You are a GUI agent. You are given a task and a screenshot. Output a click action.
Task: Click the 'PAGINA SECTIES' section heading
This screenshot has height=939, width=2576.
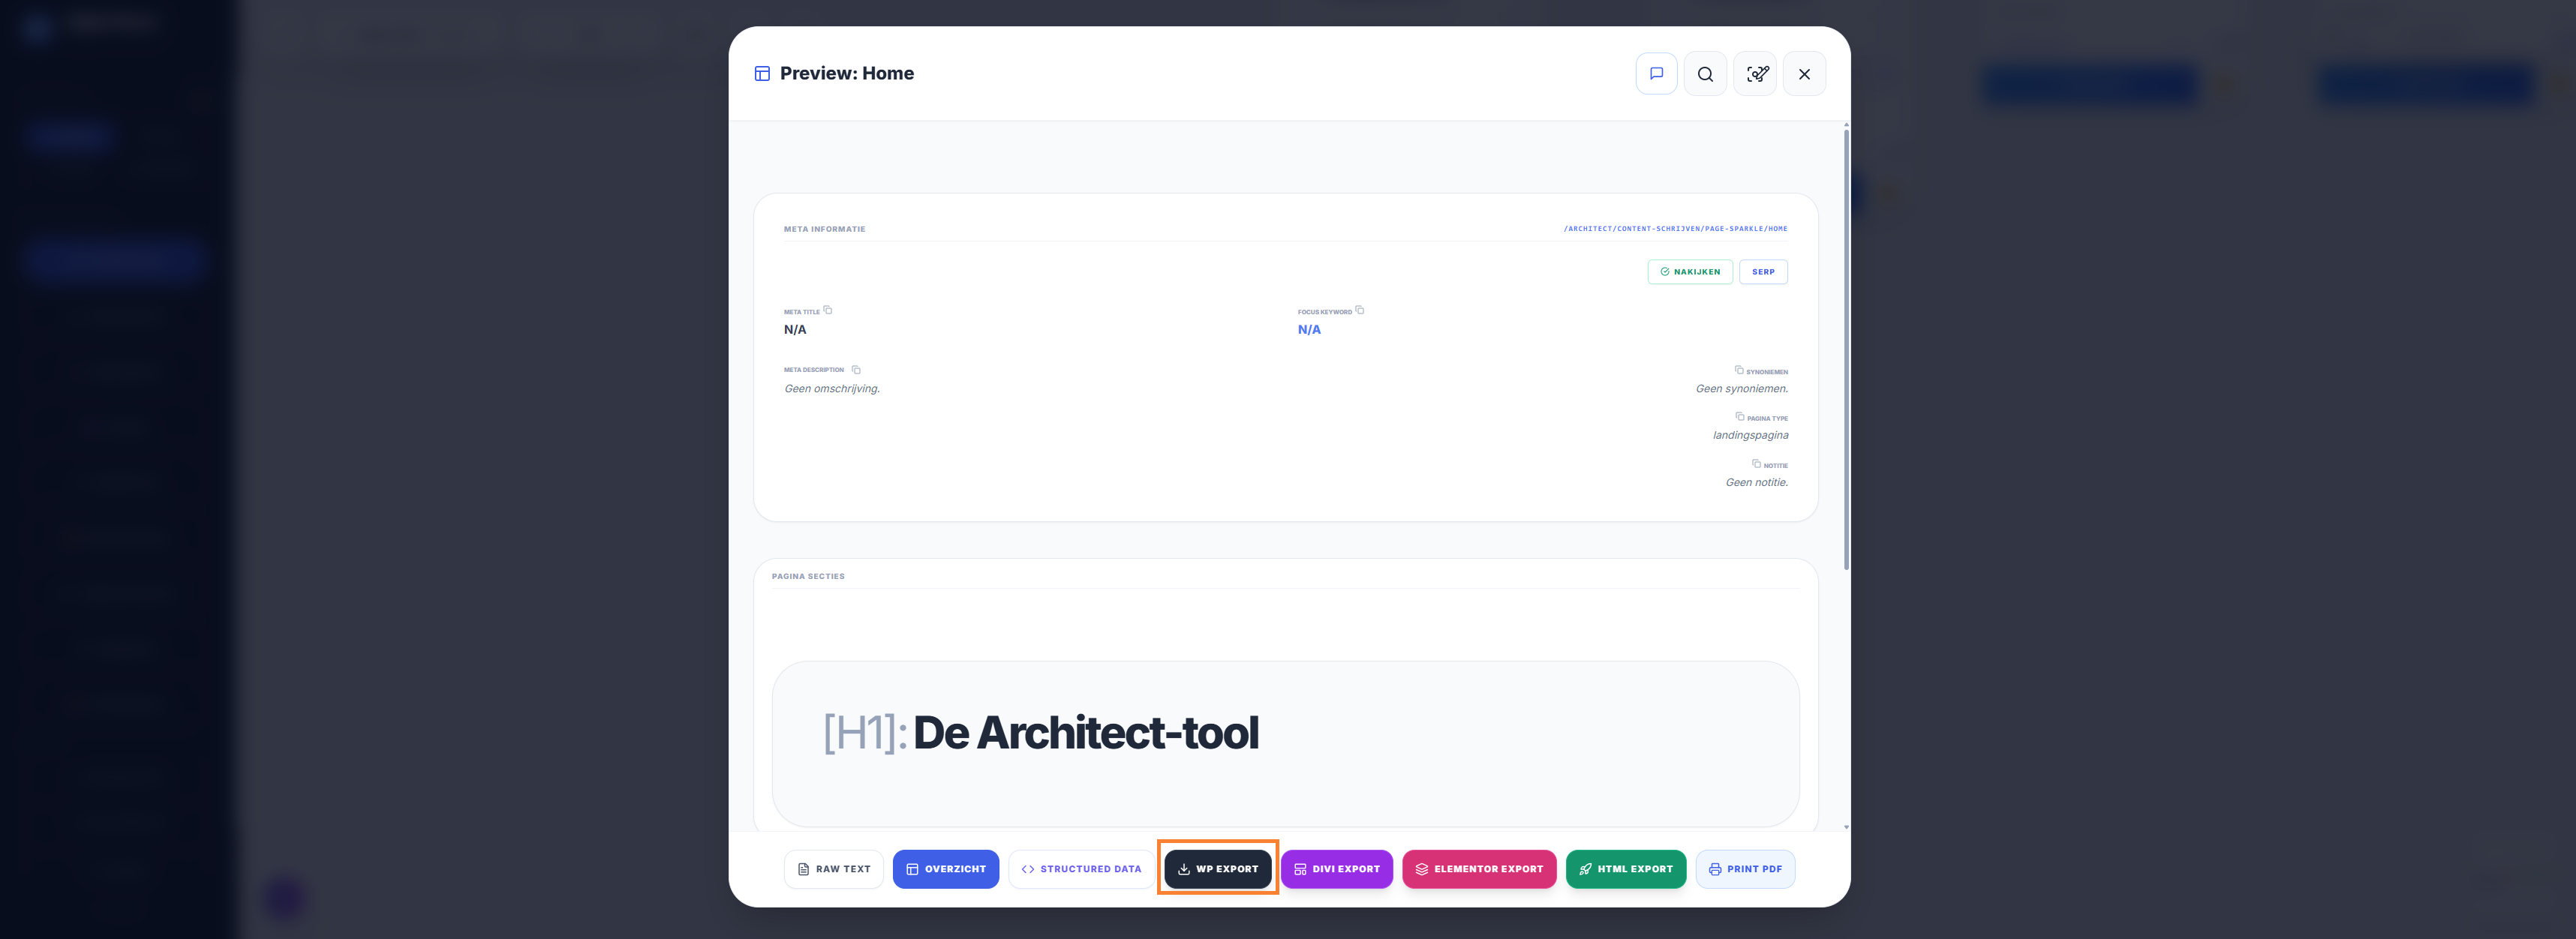(808, 577)
